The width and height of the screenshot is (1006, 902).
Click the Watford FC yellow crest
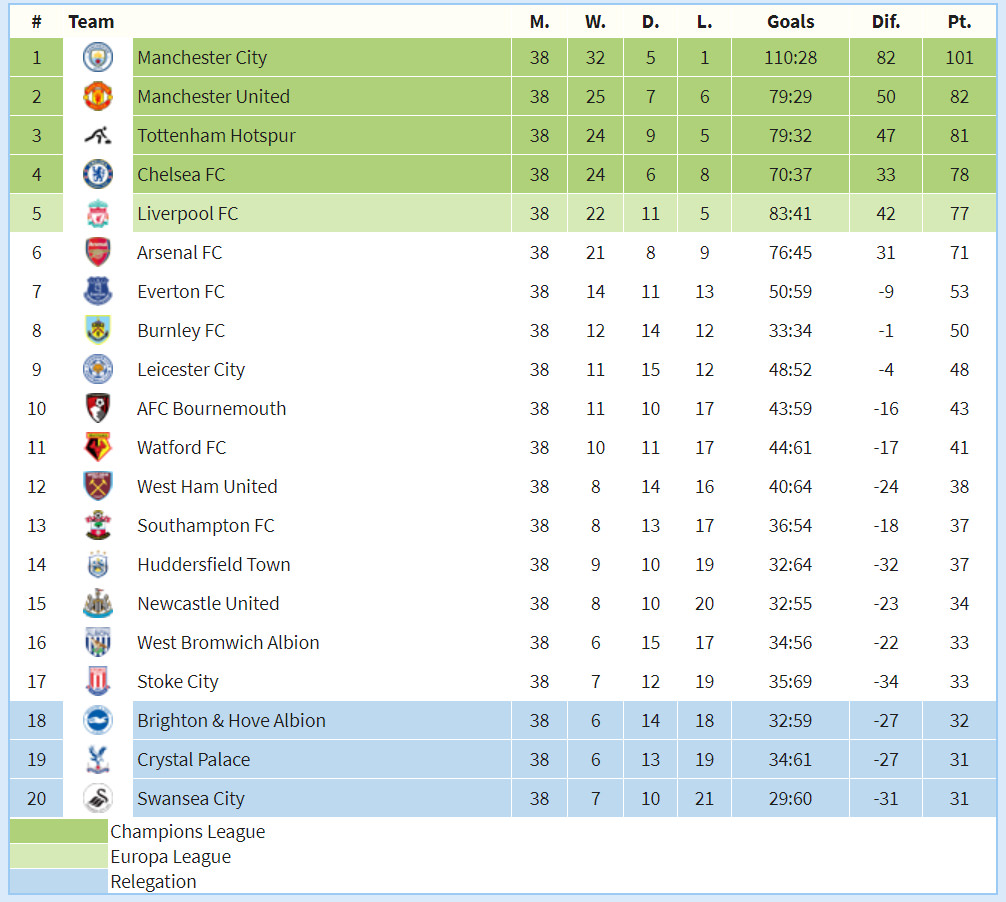pyautogui.click(x=98, y=447)
